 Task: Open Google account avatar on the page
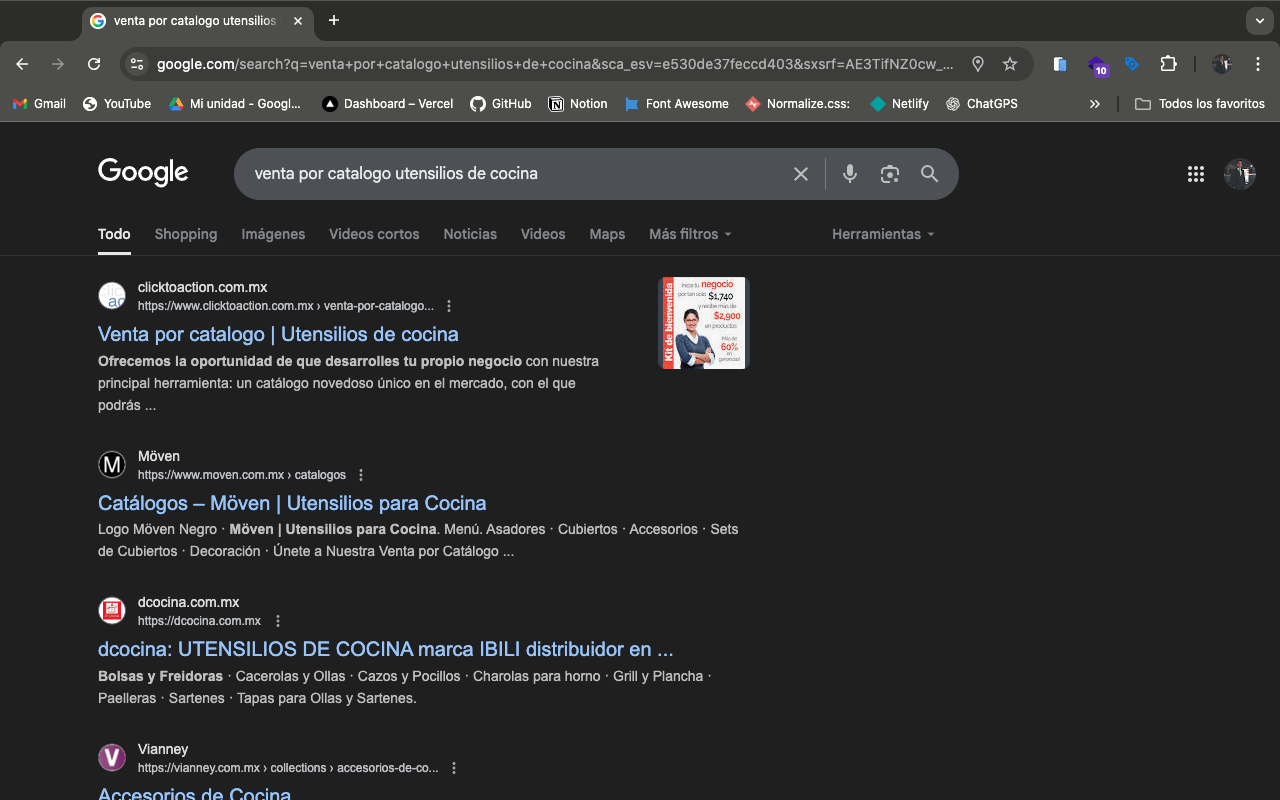tap(1240, 174)
